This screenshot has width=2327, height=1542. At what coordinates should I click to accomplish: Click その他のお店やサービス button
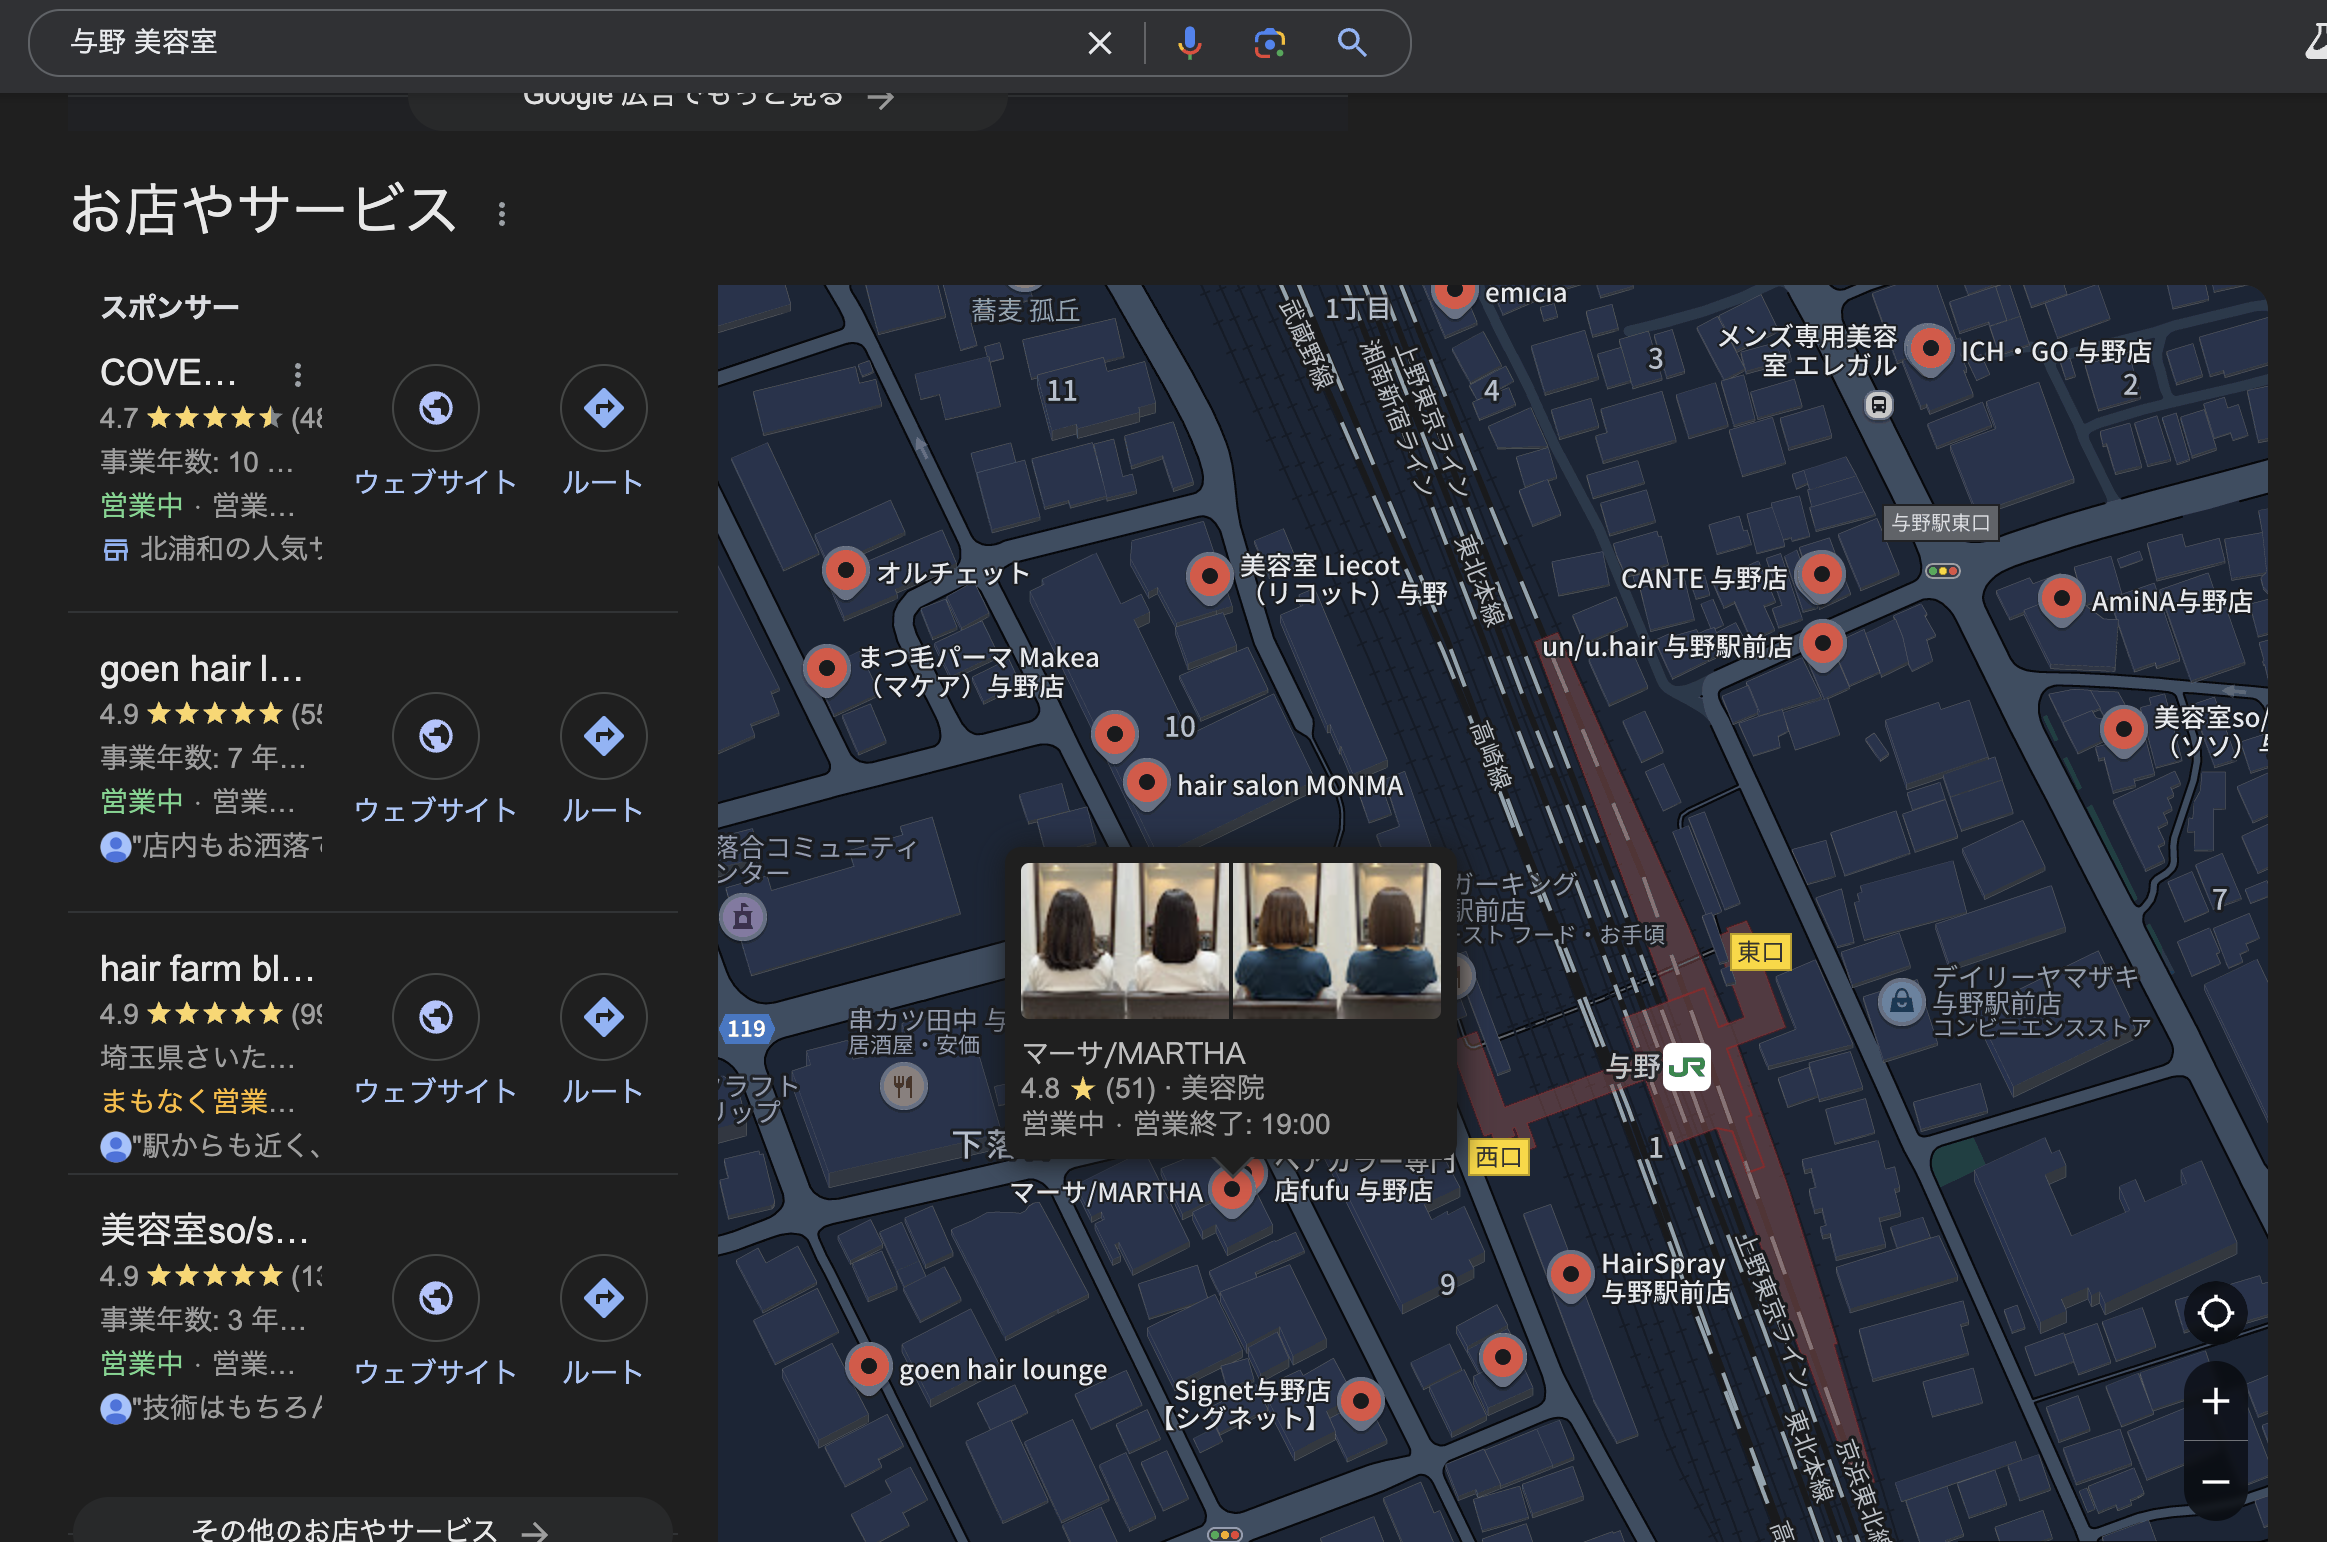click(372, 1528)
